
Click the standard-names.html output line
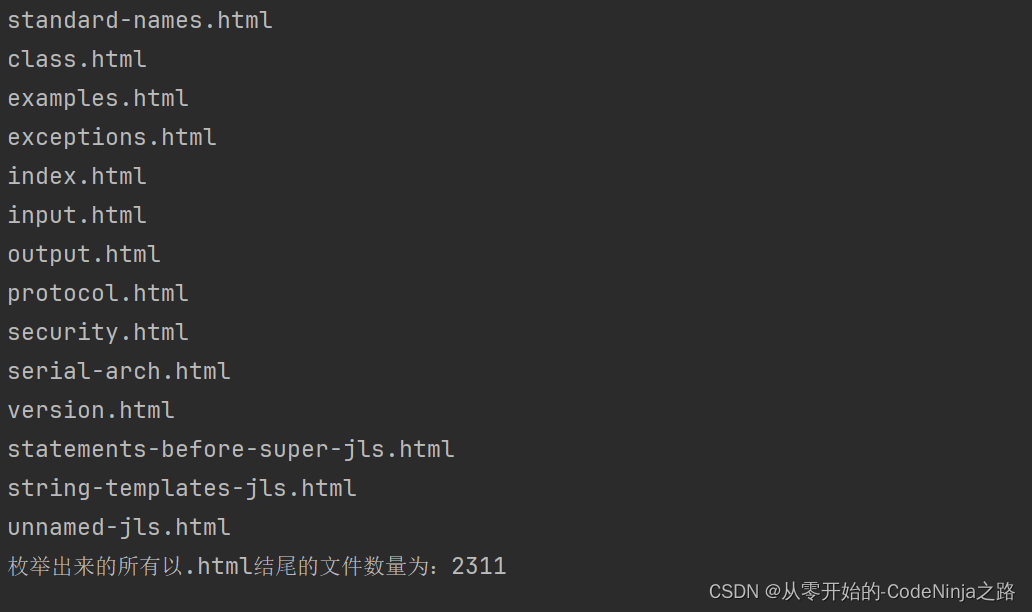[140, 21]
